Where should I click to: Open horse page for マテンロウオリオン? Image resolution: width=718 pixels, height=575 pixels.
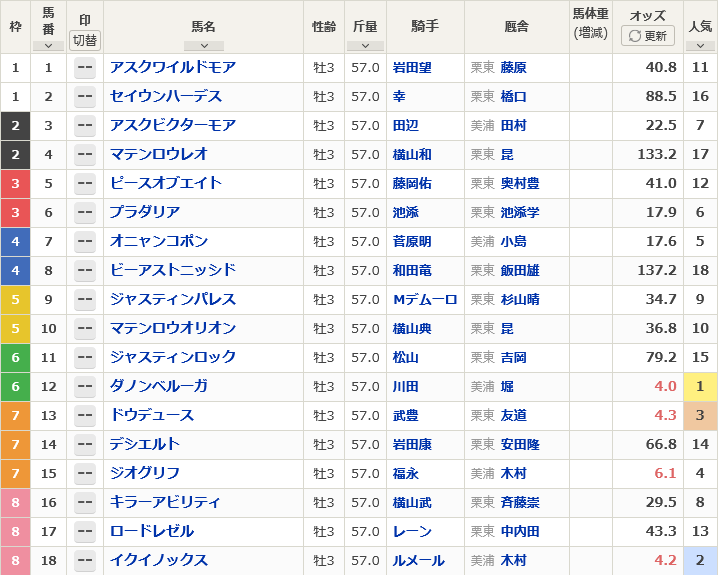click(x=173, y=328)
